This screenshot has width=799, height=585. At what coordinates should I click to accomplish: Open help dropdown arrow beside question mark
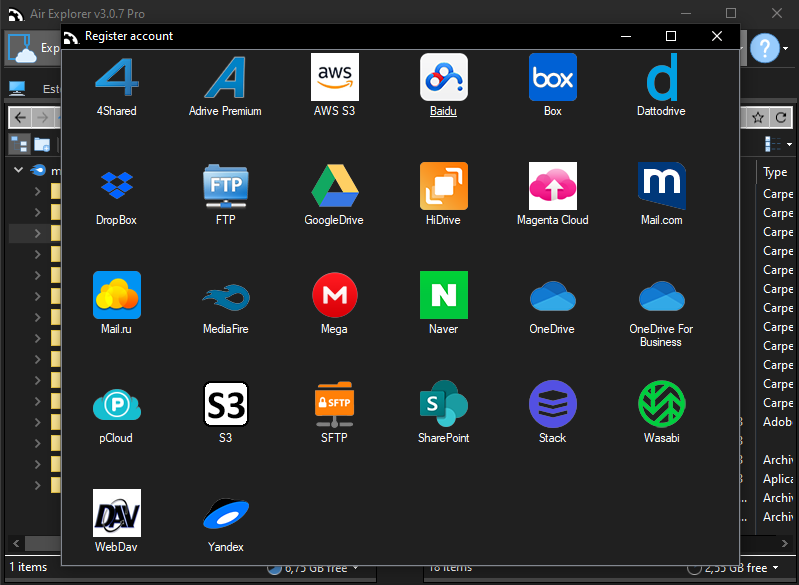[x=786, y=49]
